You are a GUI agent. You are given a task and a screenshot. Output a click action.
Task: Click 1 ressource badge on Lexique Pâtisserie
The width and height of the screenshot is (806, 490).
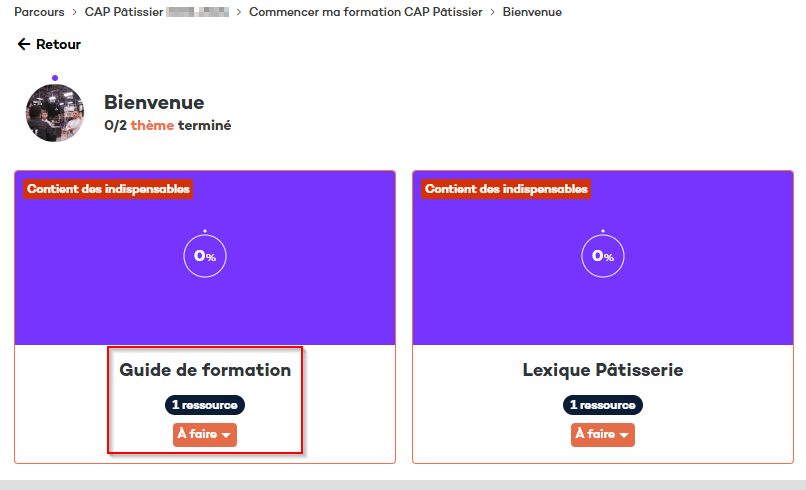point(603,405)
